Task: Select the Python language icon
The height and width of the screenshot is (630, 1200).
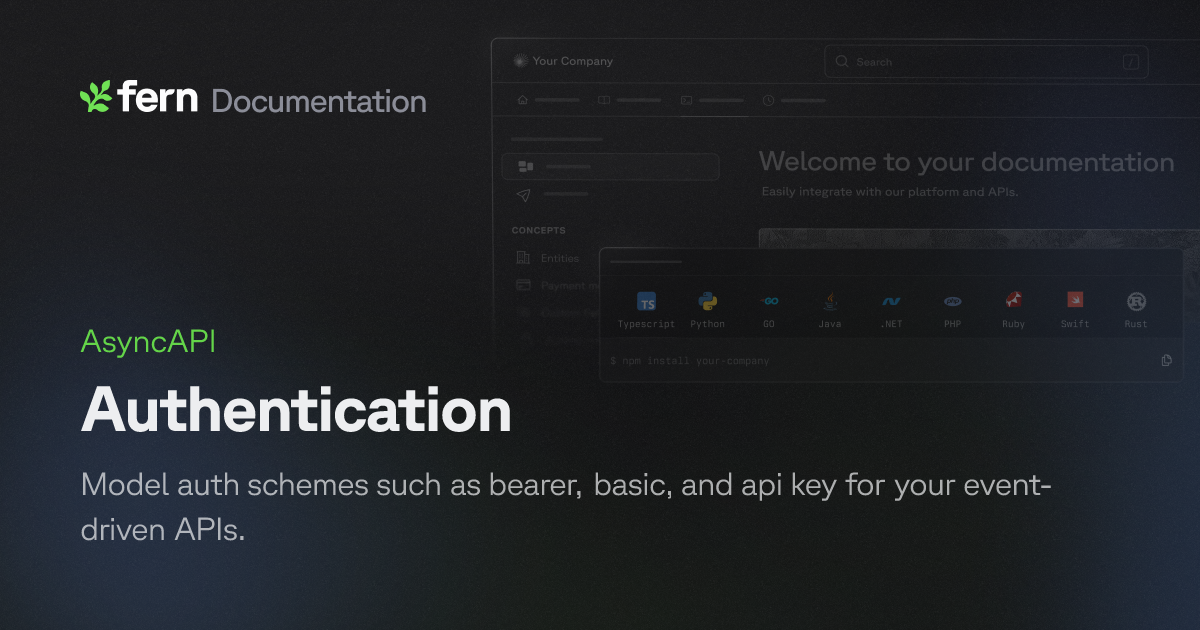Action: pos(708,301)
